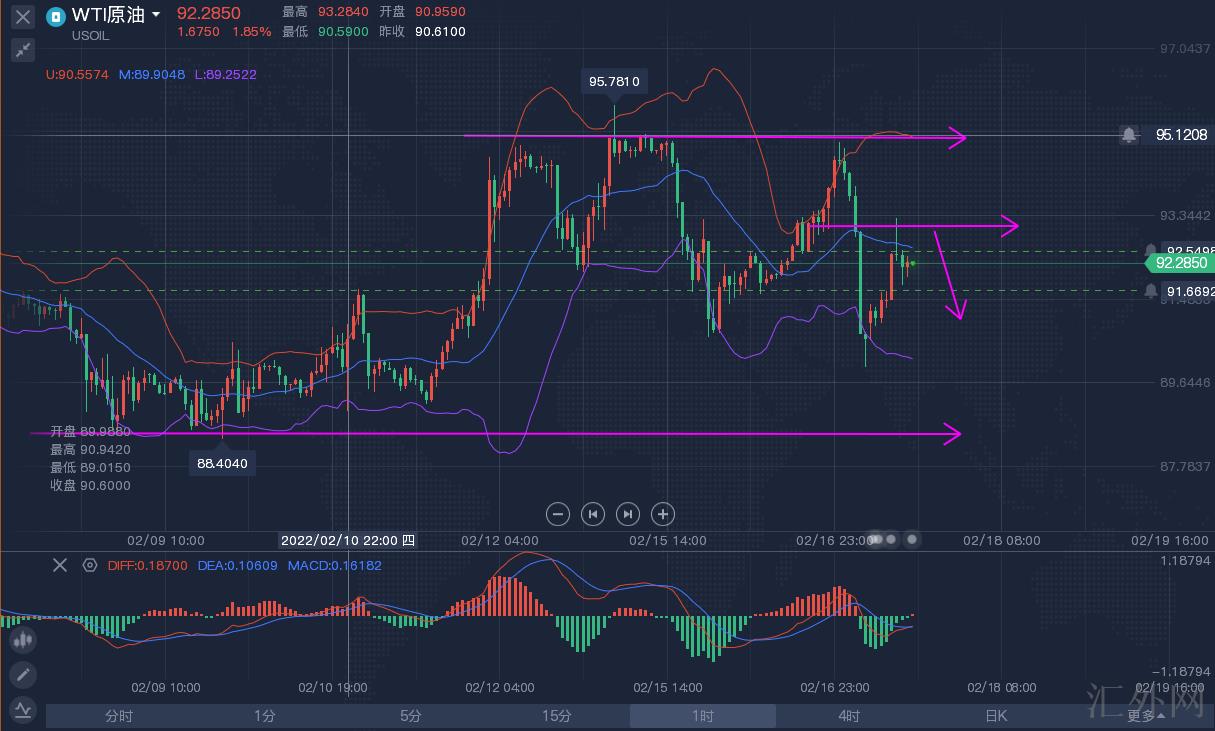This screenshot has height=731, width=1215.
Task: Zoom out the chart with the minus button
Action: click(x=558, y=514)
